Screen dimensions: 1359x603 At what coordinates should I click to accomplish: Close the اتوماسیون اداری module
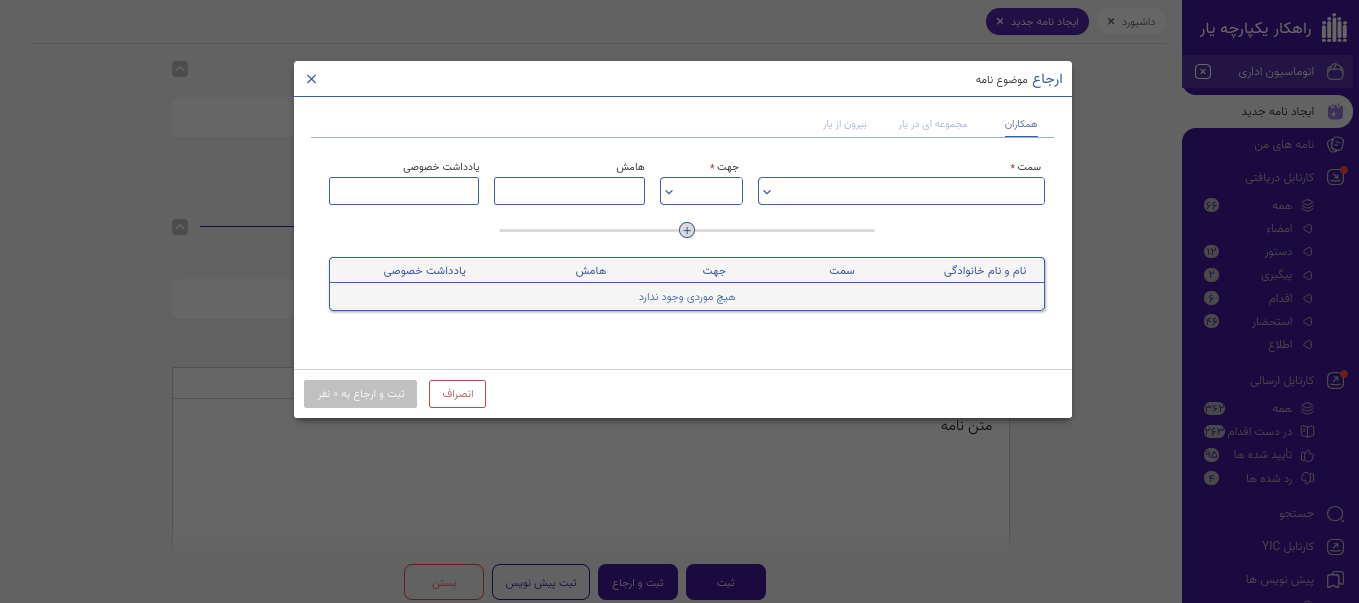click(x=1203, y=71)
